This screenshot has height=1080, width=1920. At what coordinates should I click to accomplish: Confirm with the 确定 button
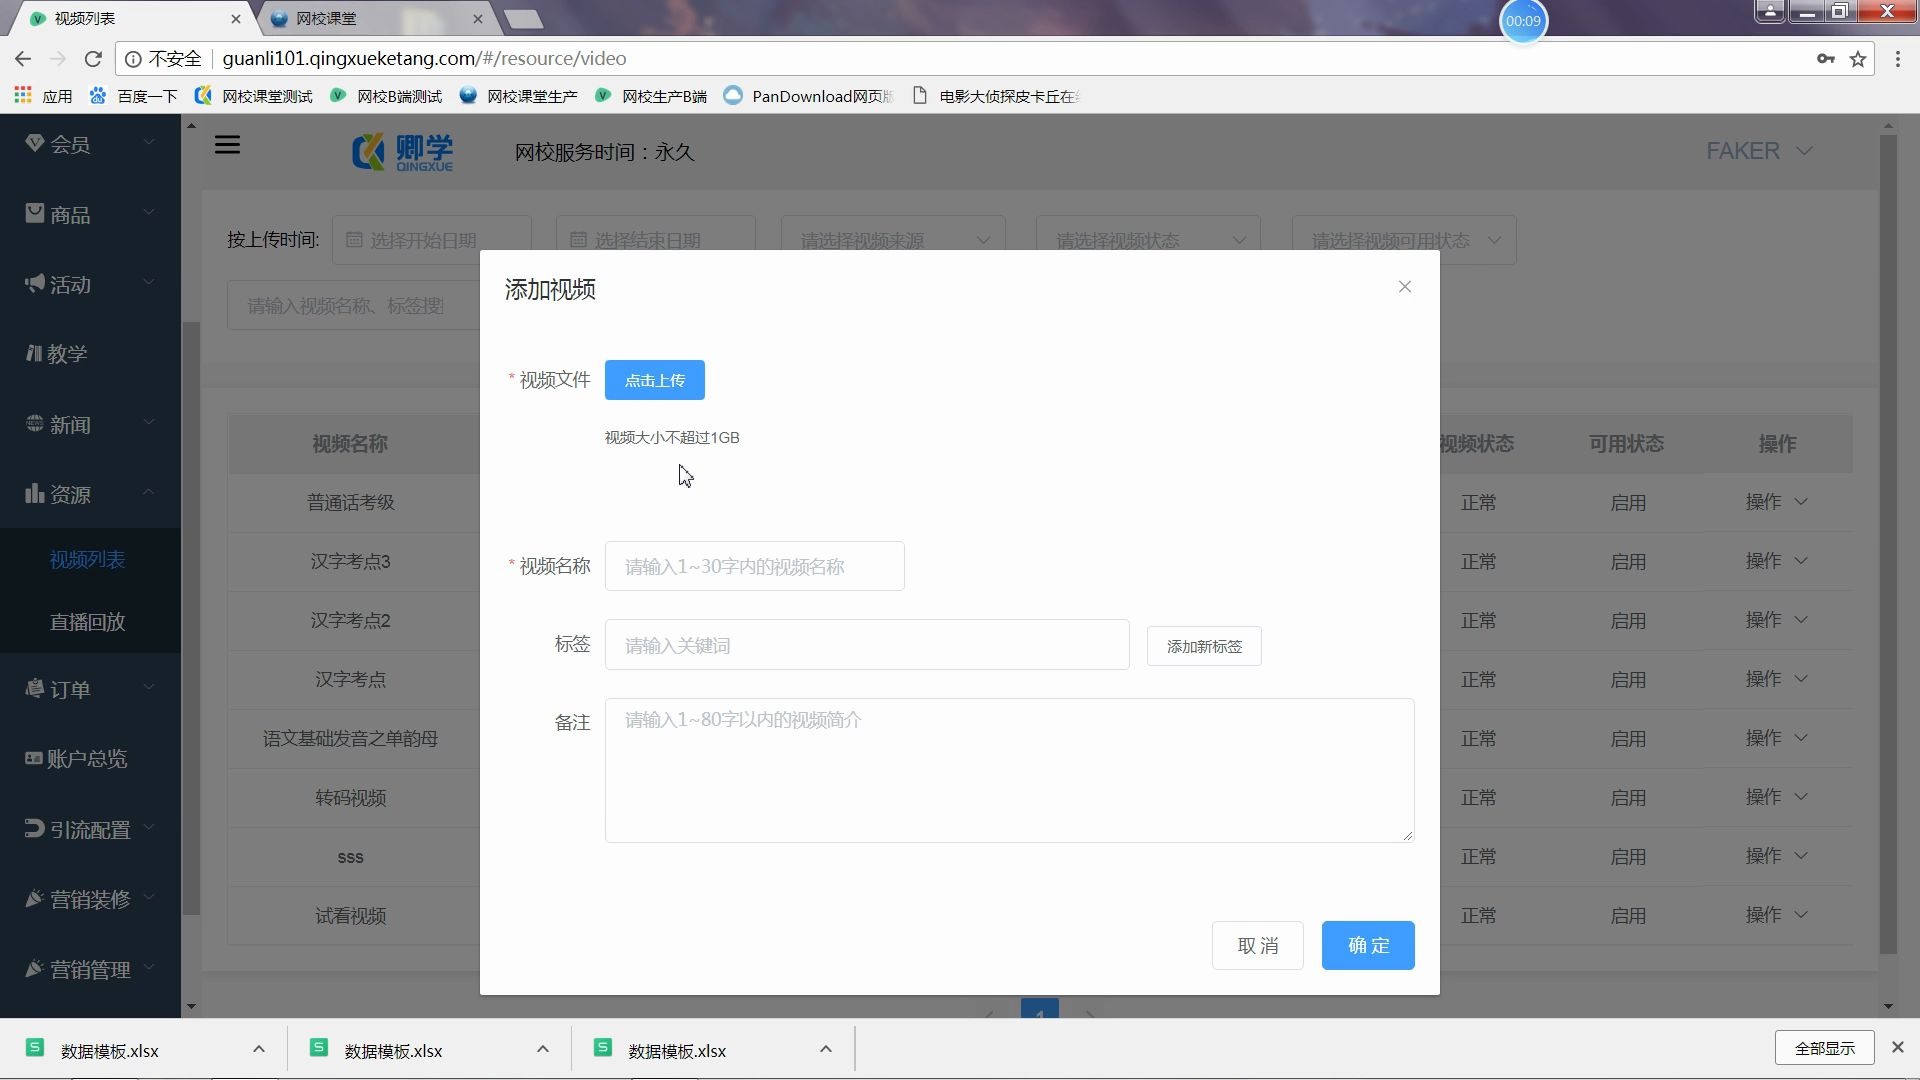pos(1367,946)
